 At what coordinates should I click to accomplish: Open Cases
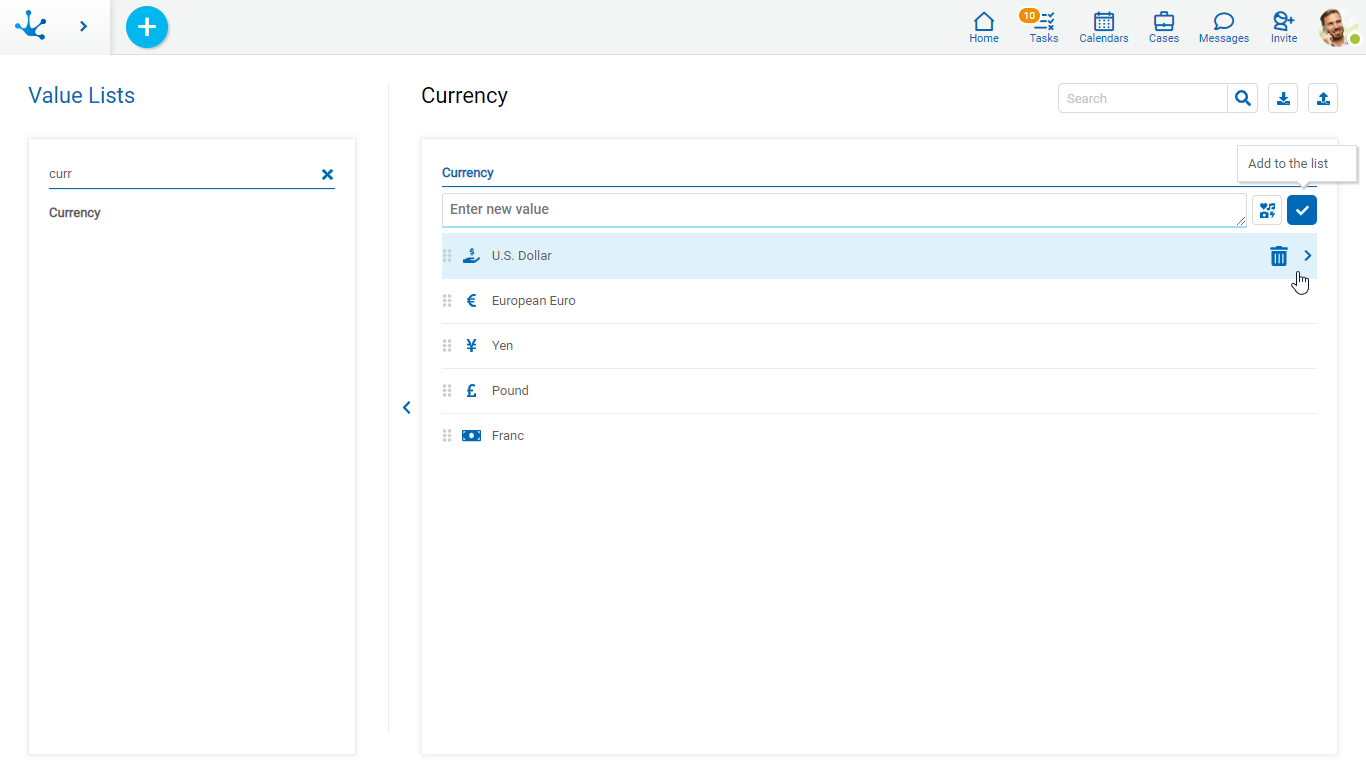tap(1164, 27)
